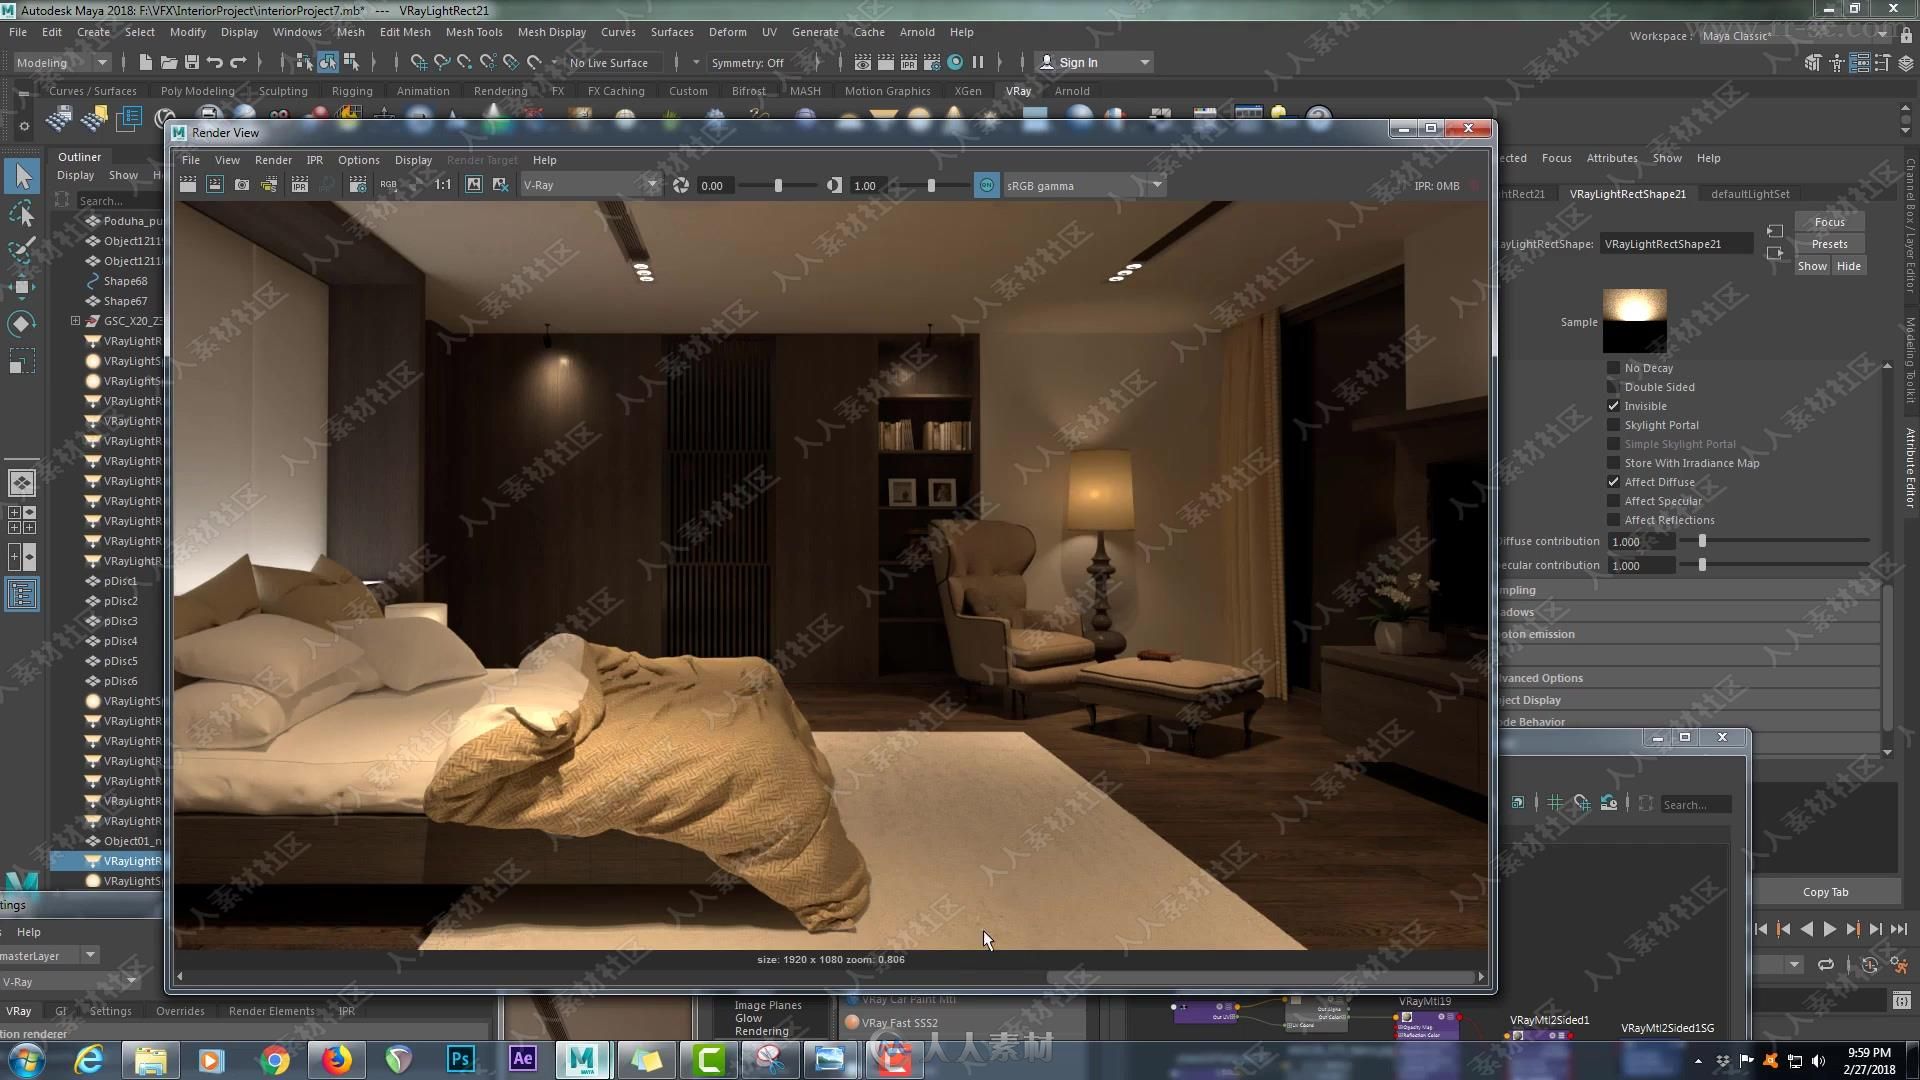
Task: Open the masterLayer render layer dropdown
Action: [x=48, y=955]
